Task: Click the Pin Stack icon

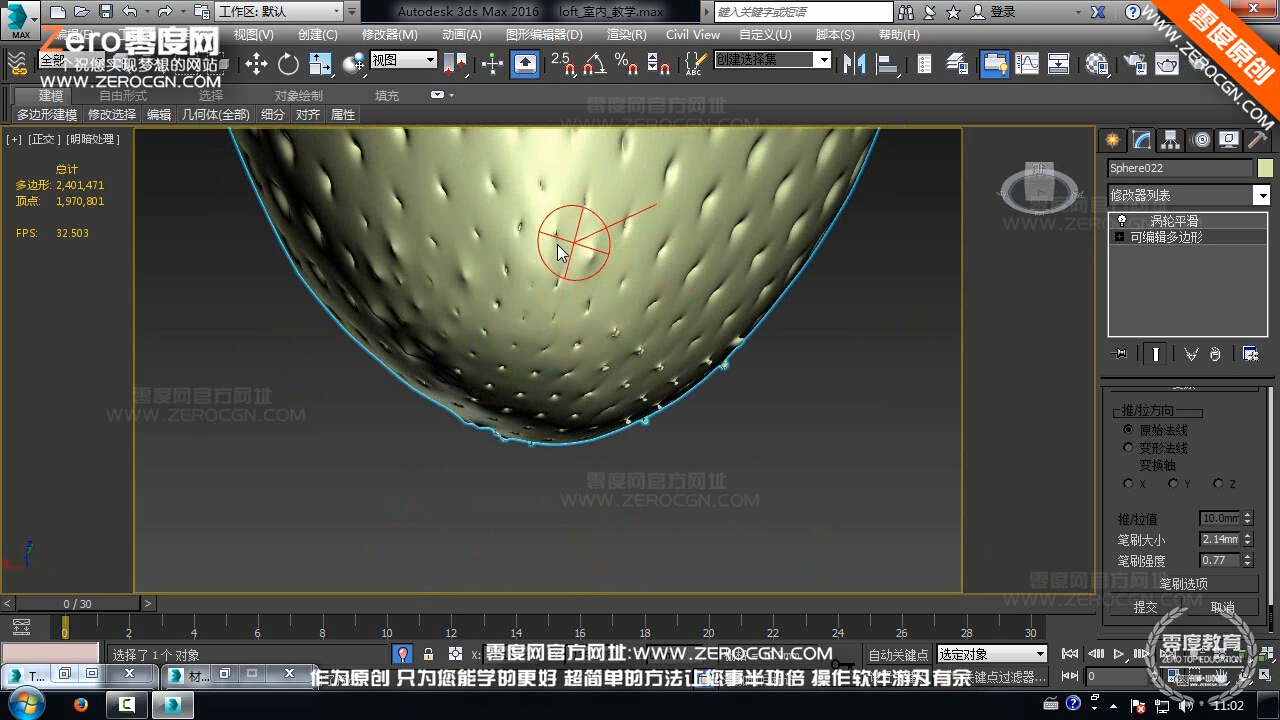Action: [x=1120, y=354]
